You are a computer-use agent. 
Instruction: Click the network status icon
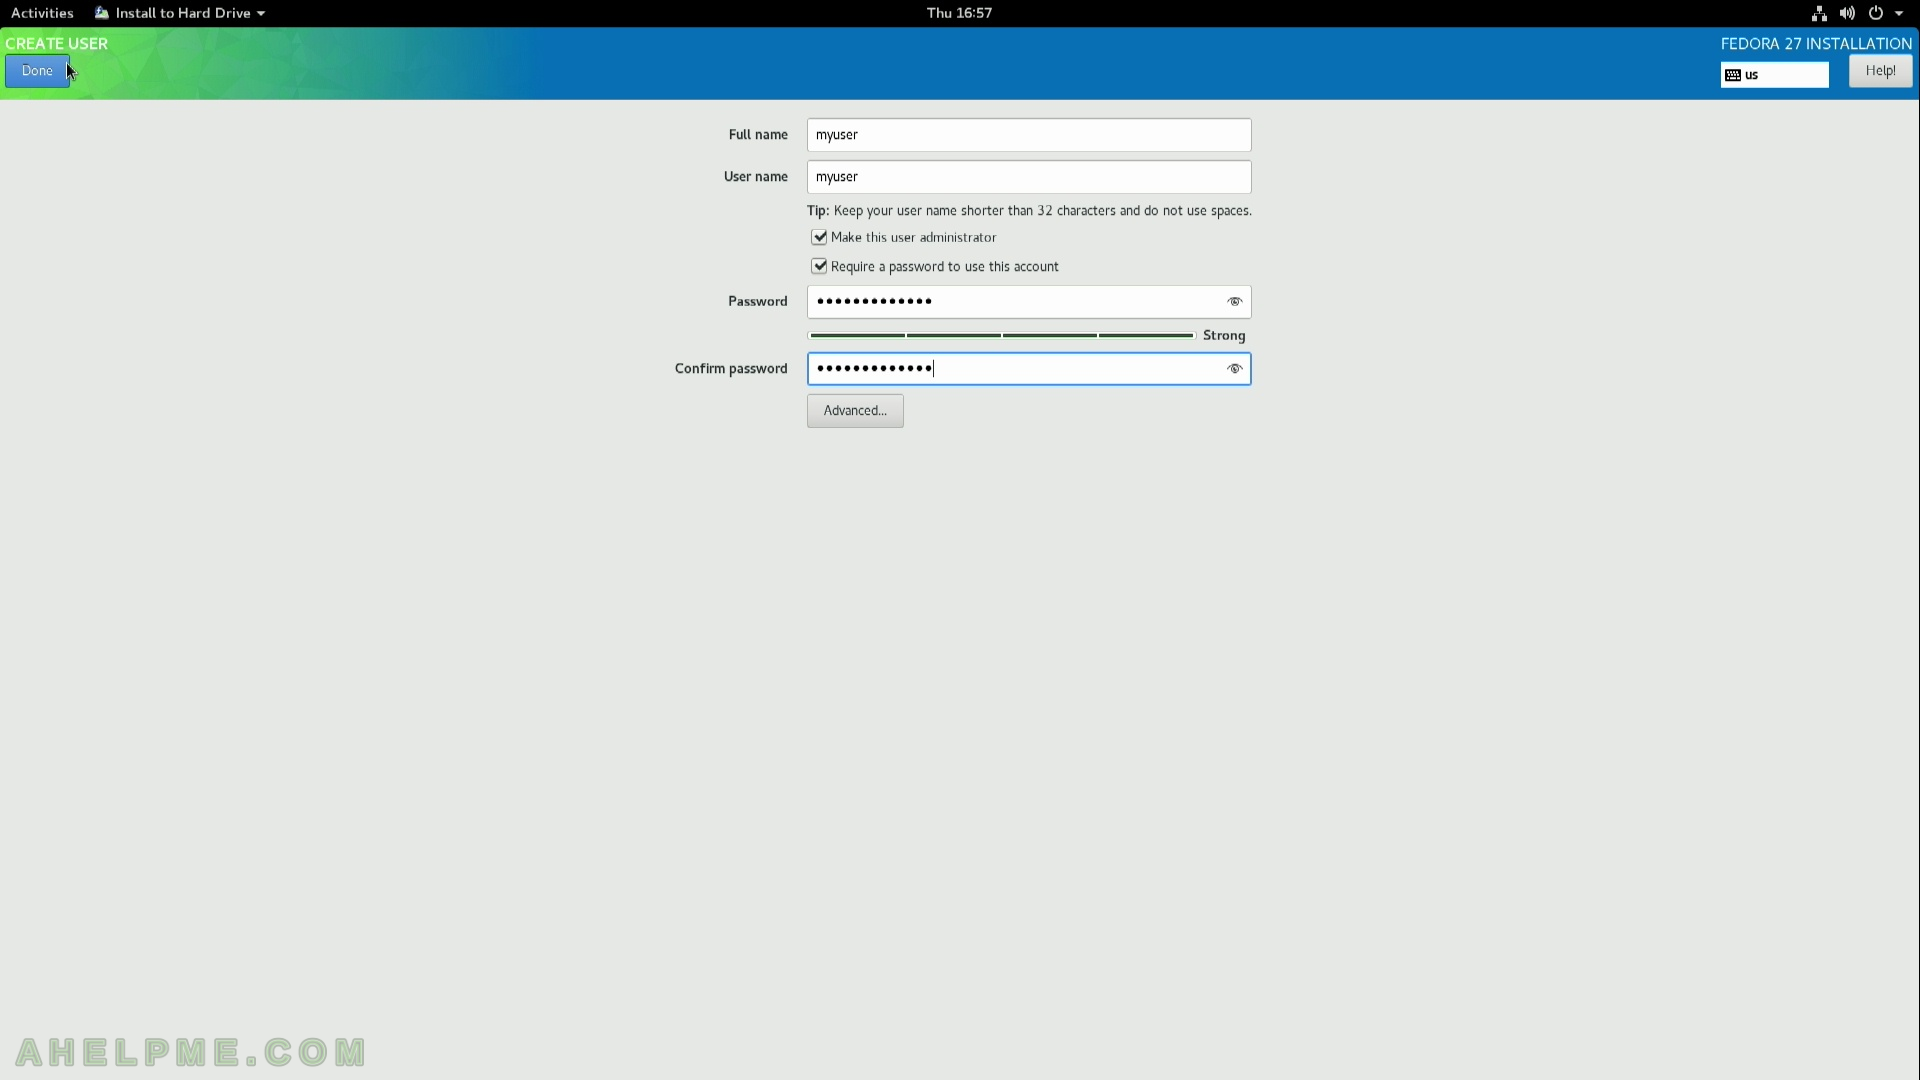click(x=1819, y=13)
